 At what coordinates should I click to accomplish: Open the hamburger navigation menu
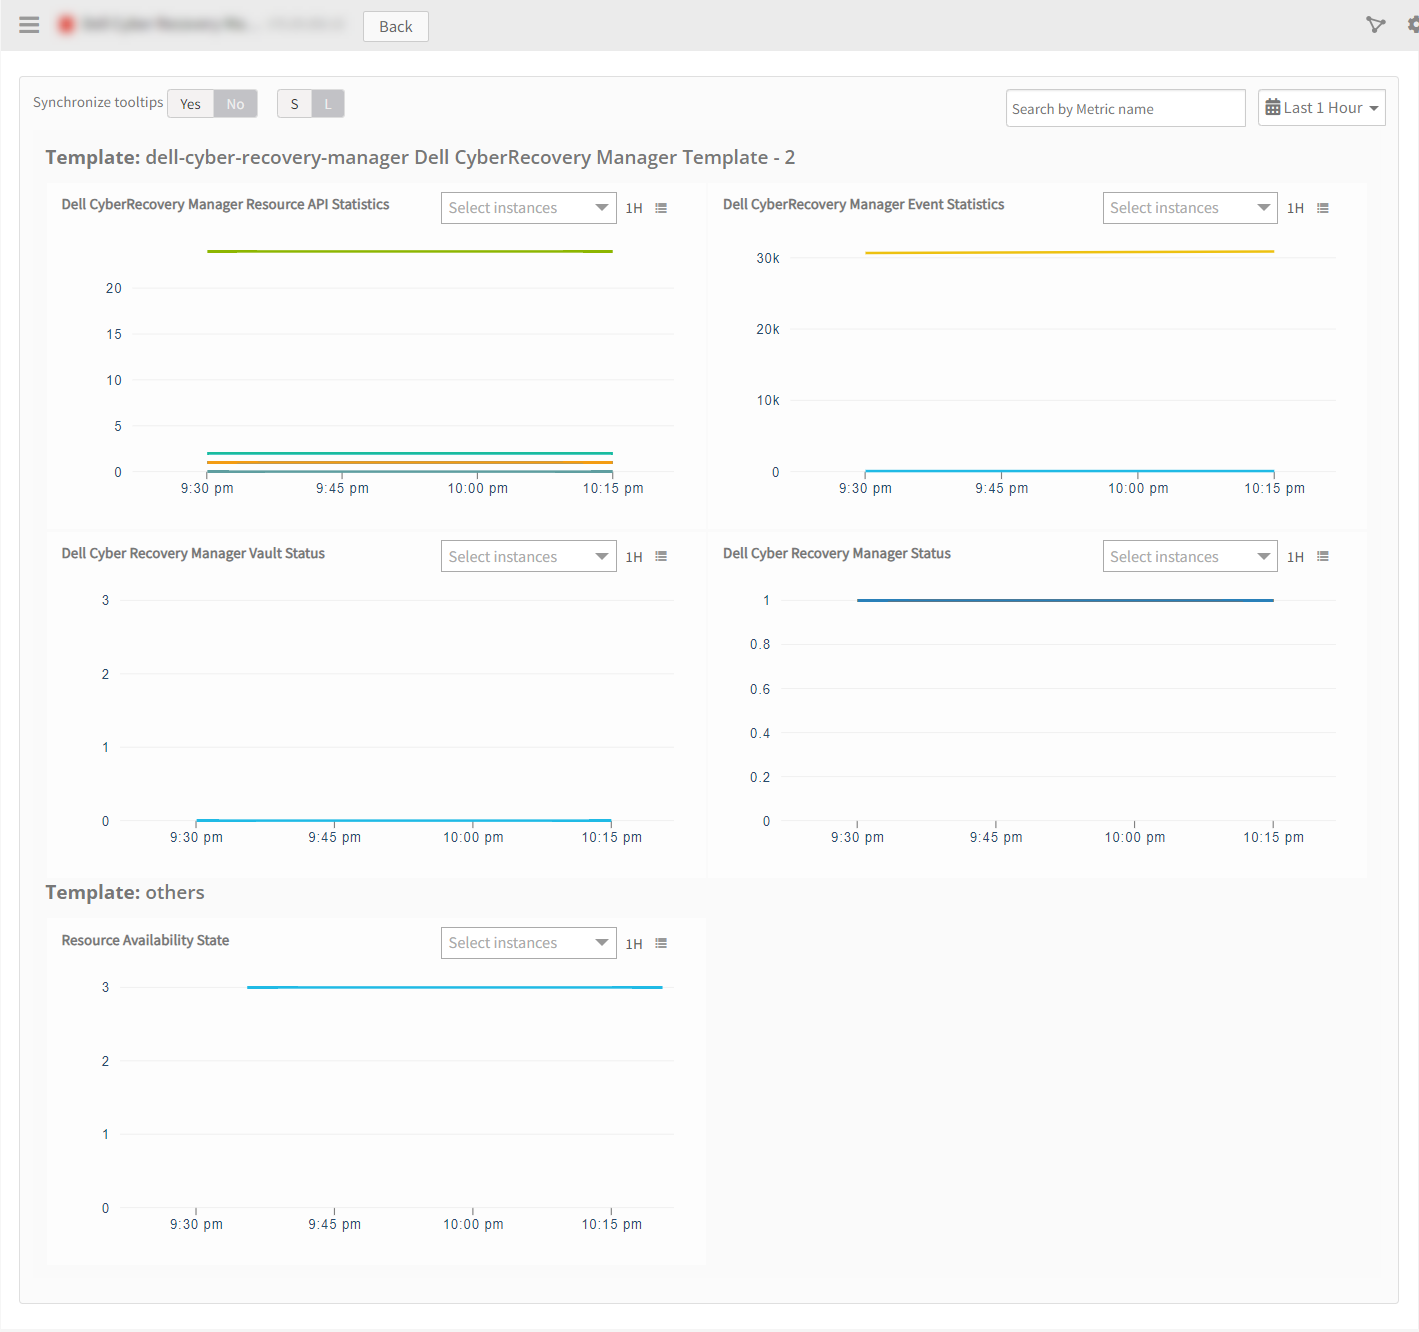29,25
